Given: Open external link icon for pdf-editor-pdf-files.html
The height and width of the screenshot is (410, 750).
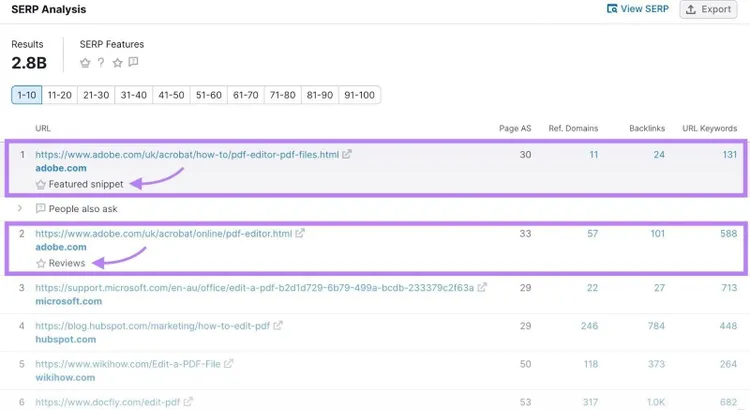Looking at the screenshot, I should click(347, 154).
